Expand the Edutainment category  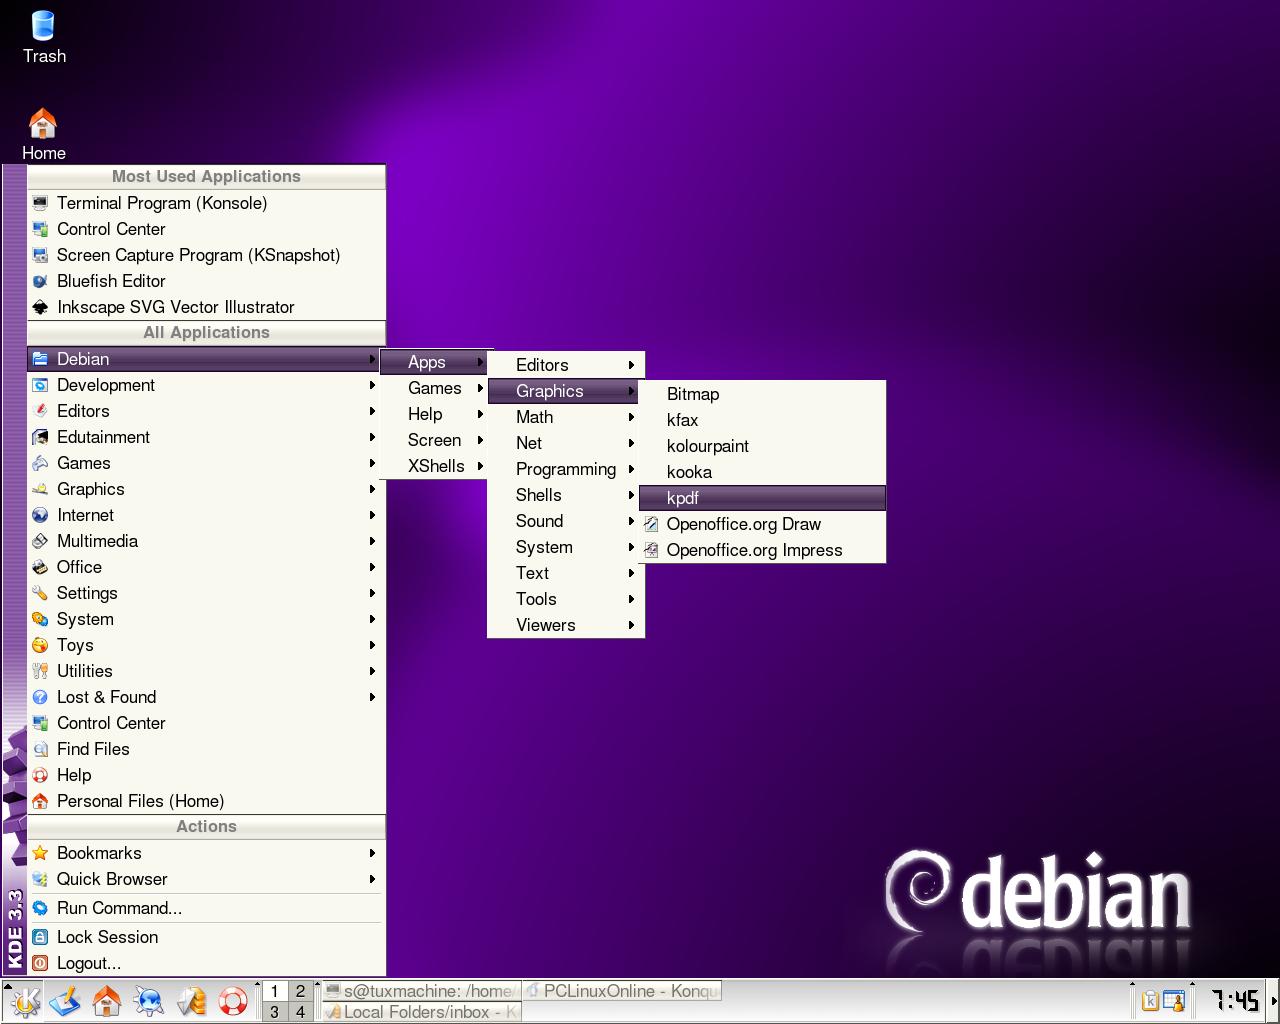coord(206,437)
